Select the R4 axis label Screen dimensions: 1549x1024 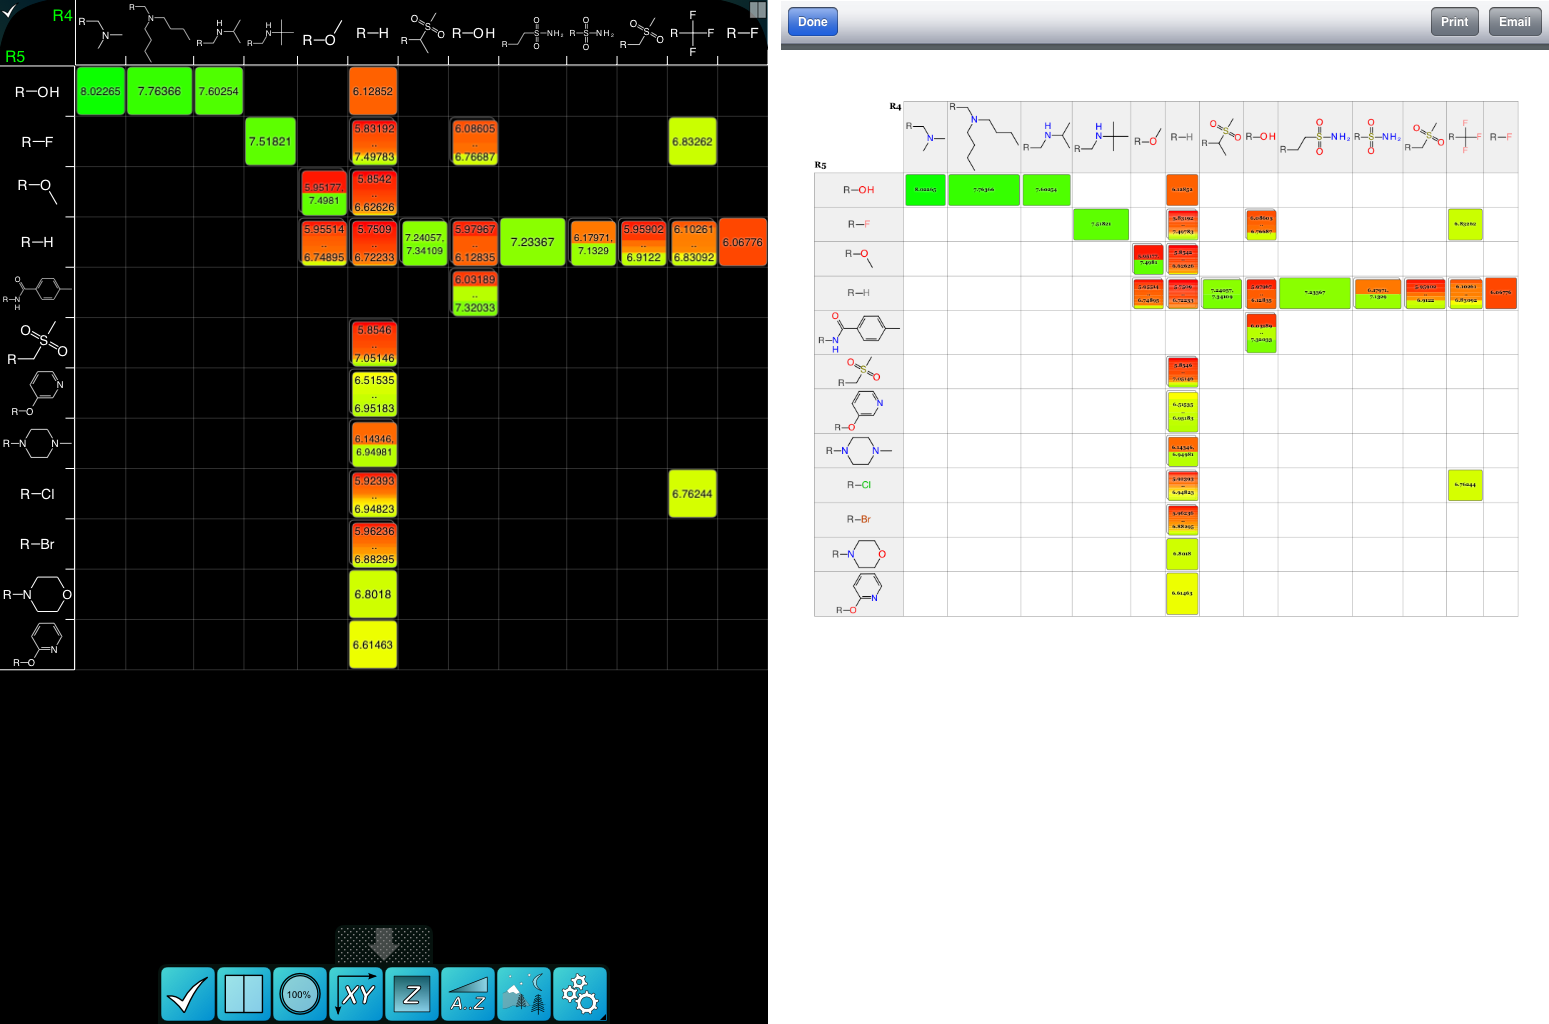tap(62, 16)
